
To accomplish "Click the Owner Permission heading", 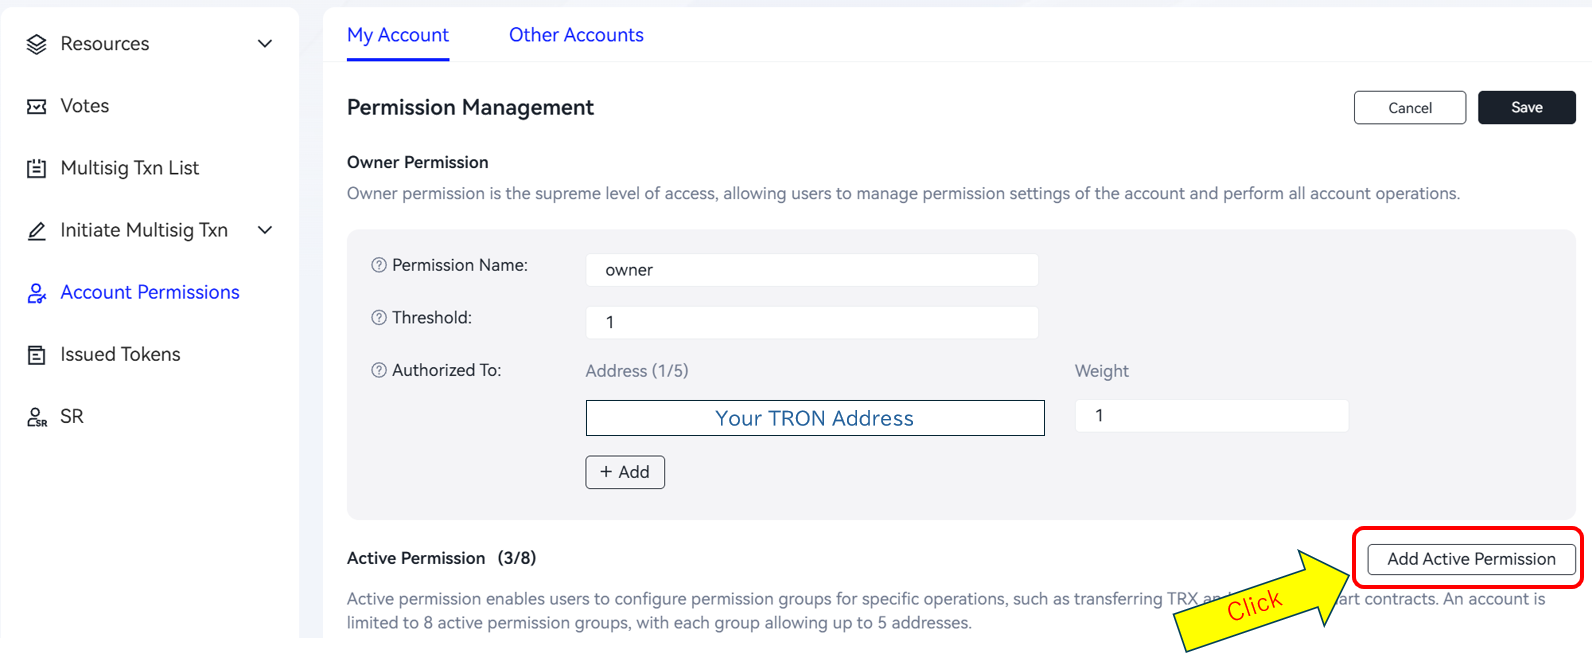I will (418, 162).
